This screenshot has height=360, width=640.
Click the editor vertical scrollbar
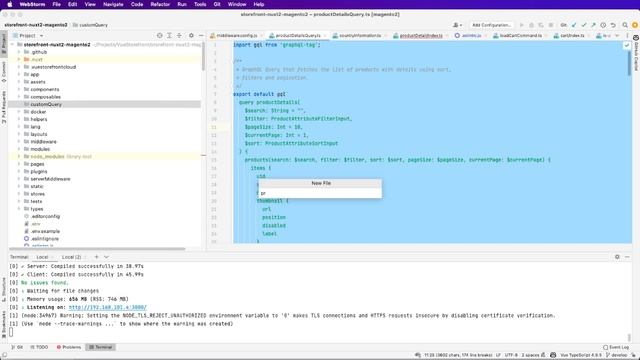pyautogui.click(x=629, y=63)
